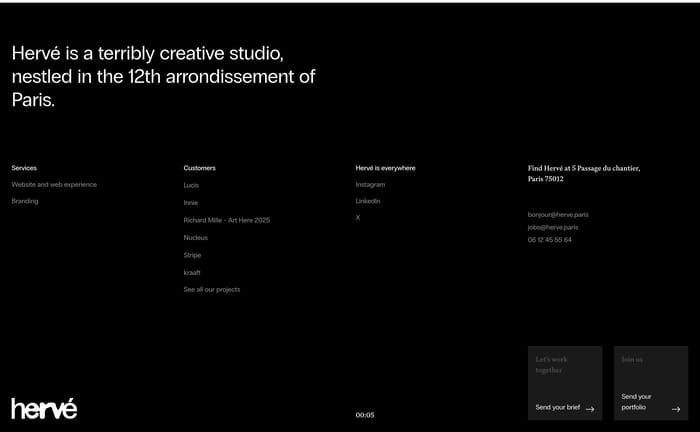Click the Customers heading
This screenshot has height=432, width=700.
[x=200, y=168]
